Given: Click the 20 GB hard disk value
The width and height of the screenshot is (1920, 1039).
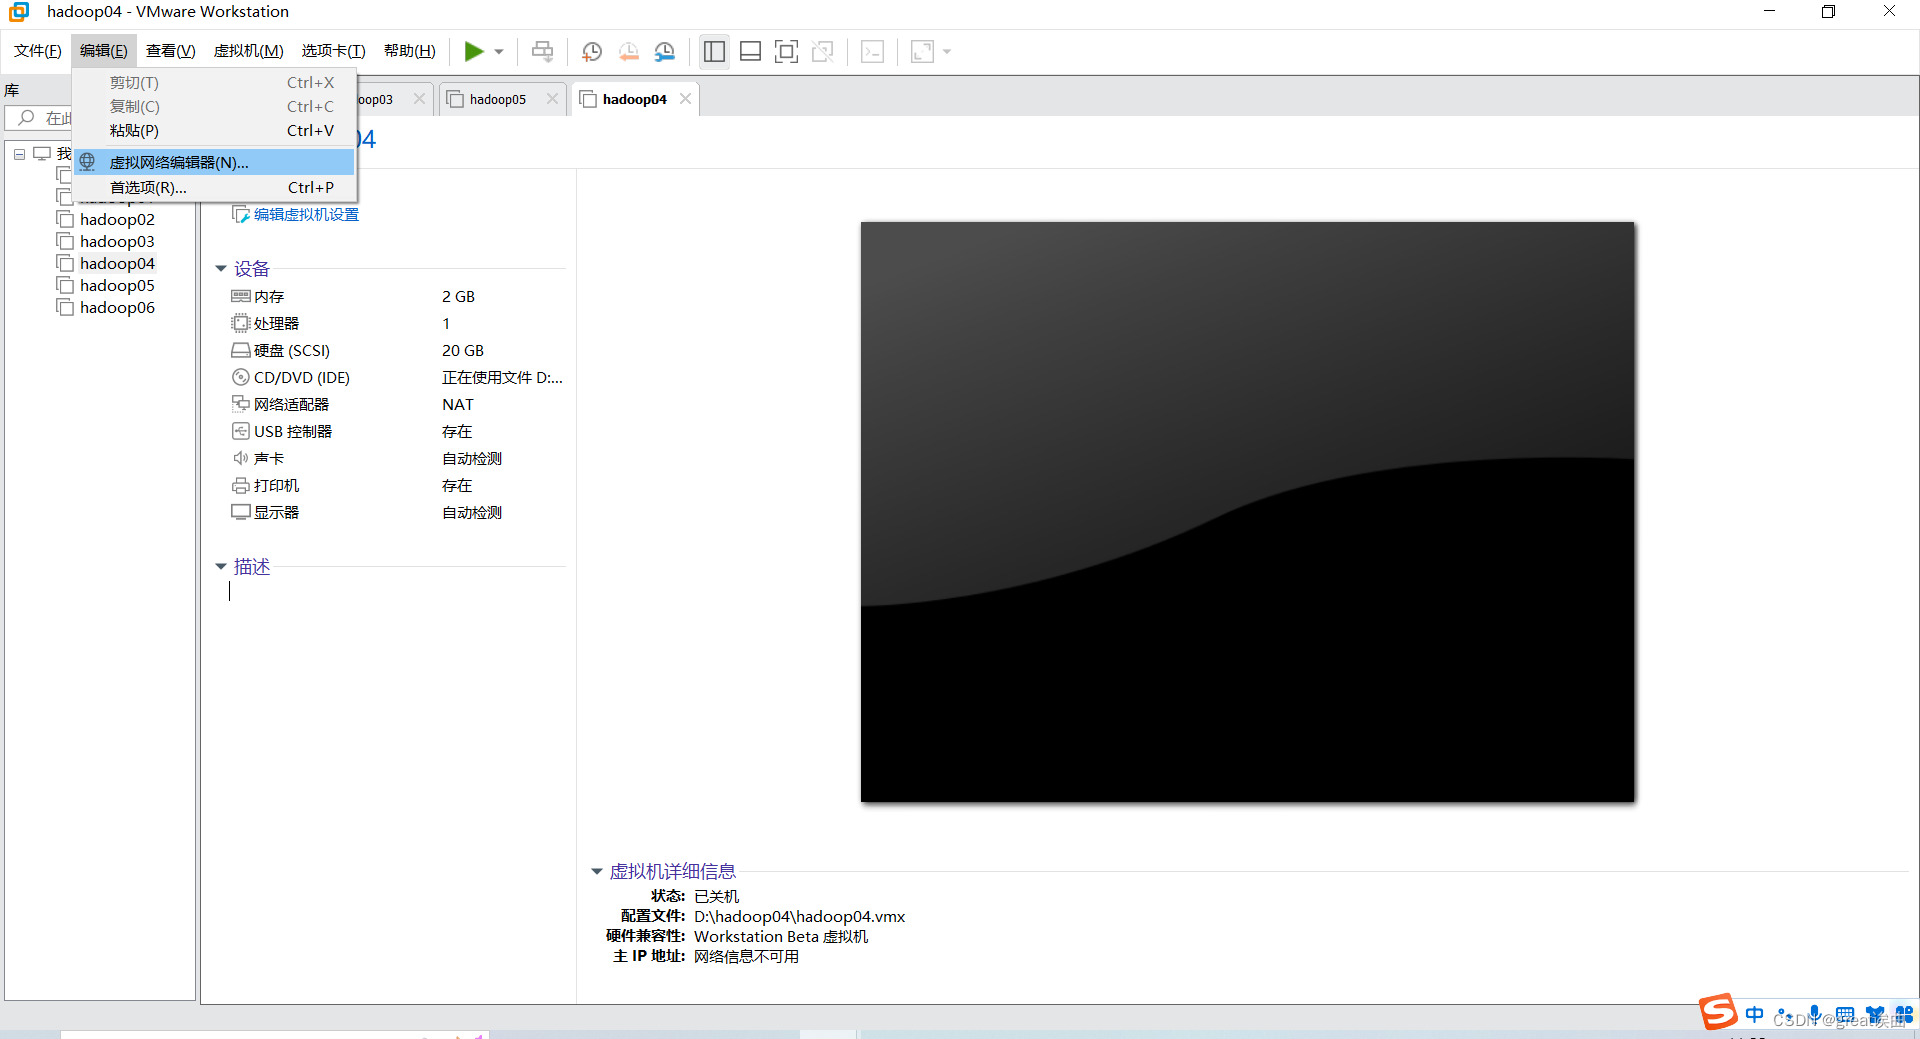Looking at the screenshot, I should [x=463, y=351].
